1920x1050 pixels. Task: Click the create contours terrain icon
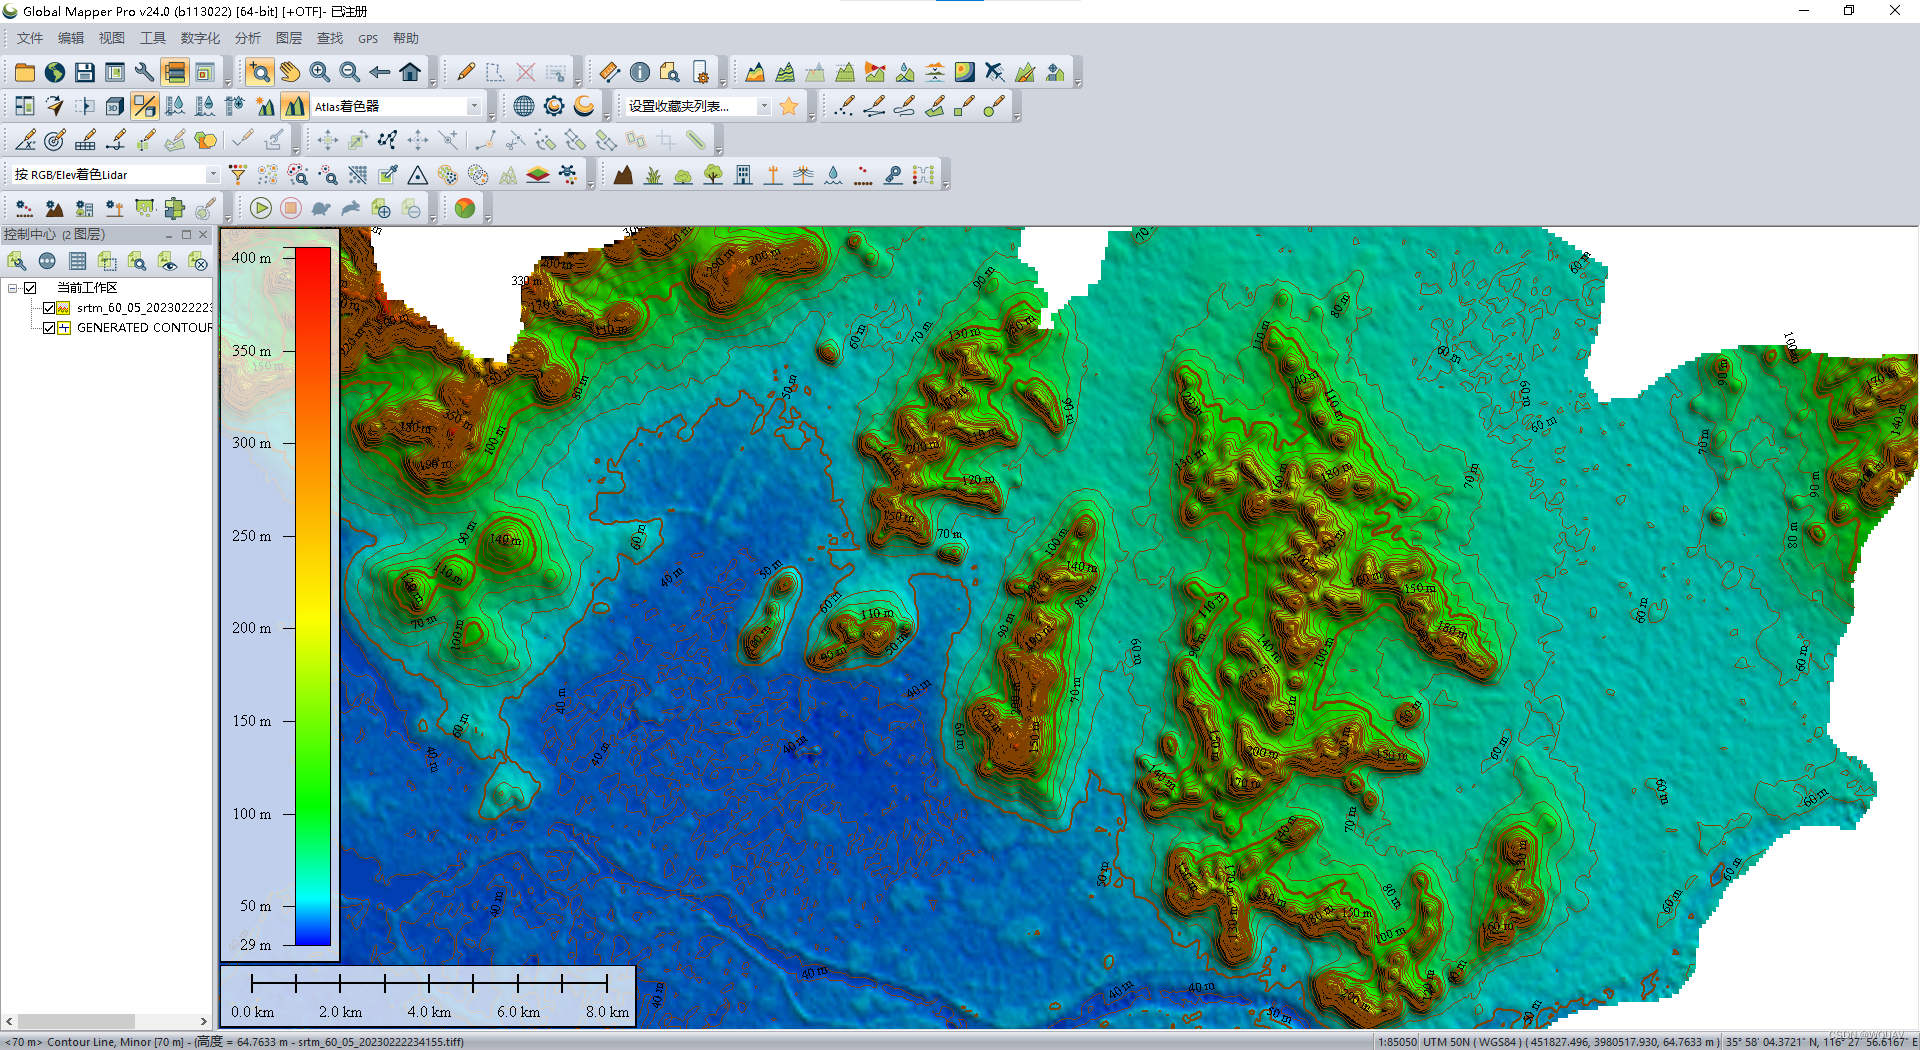point(785,72)
